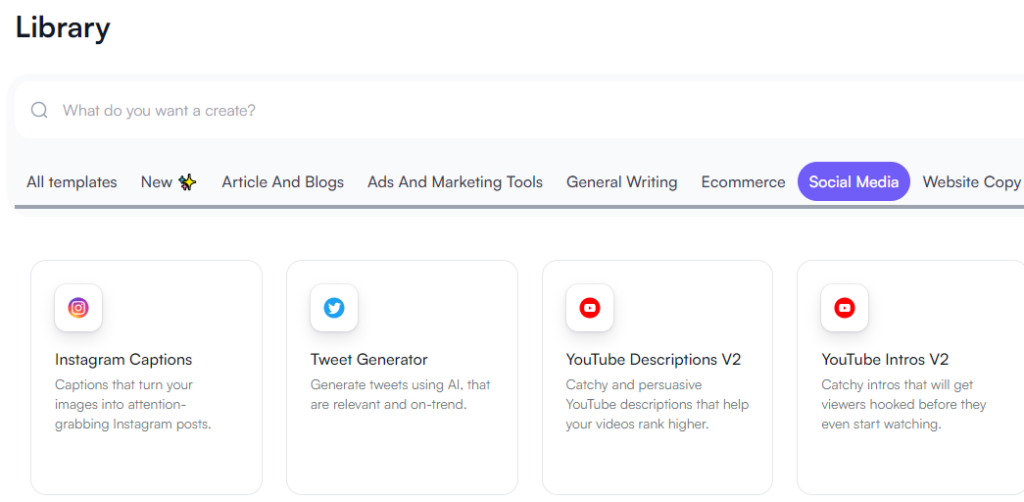The width and height of the screenshot is (1024, 502).
Task: Click the YouTube icon on Descriptions V2 card
Action: [x=590, y=307]
